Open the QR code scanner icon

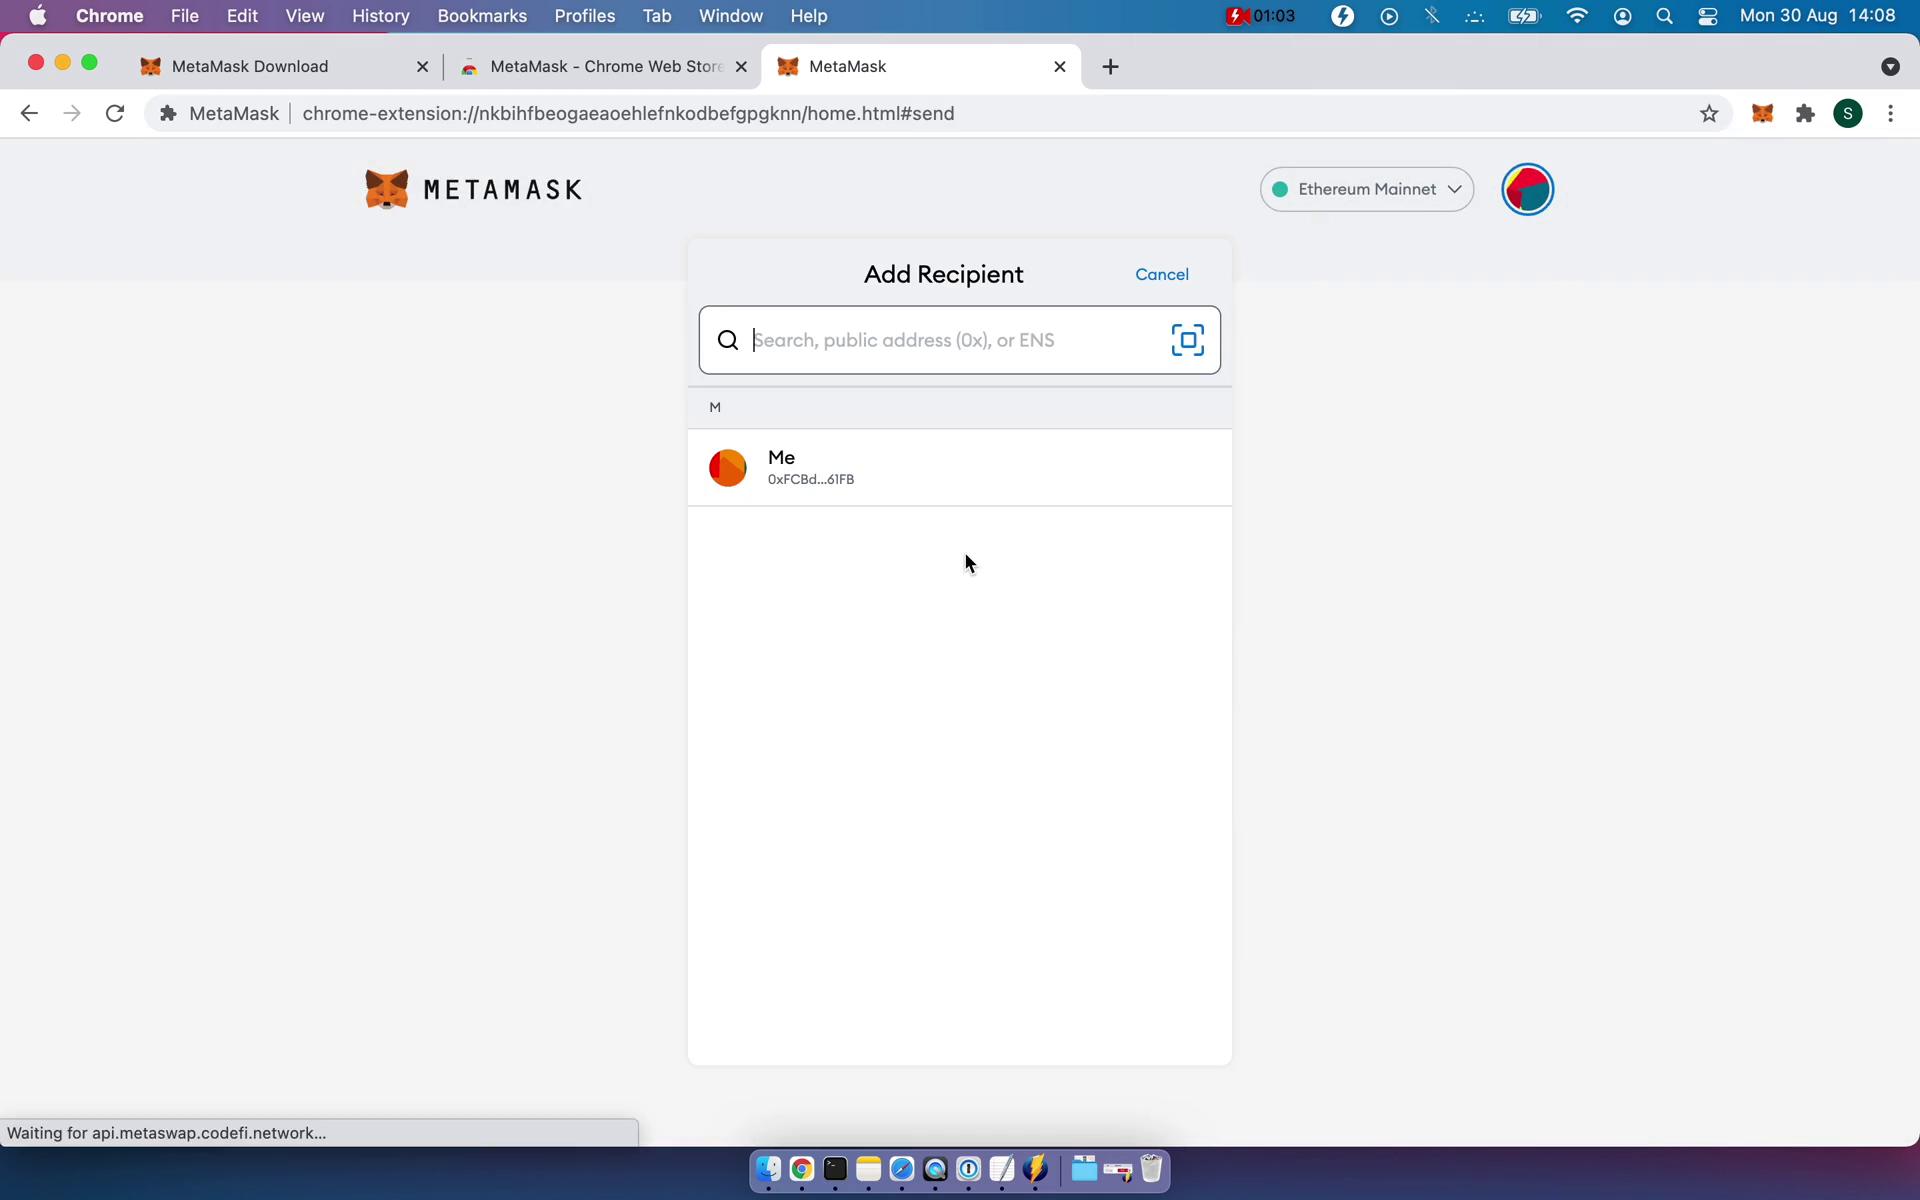pyautogui.click(x=1186, y=339)
